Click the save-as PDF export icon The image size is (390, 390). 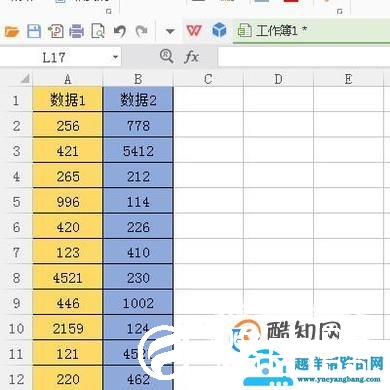[56, 31]
